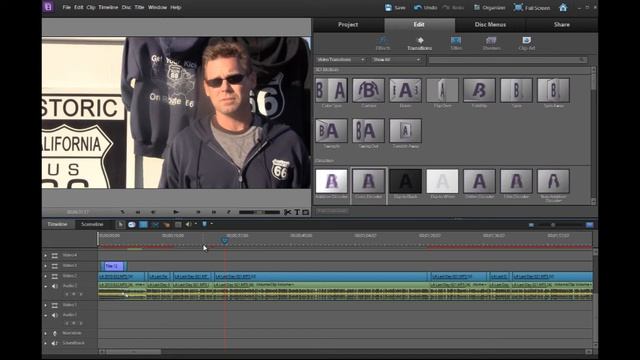The width and height of the screenshot is (640, 360).
Task: Choose the Doors 3D transition
Action: 405,90
